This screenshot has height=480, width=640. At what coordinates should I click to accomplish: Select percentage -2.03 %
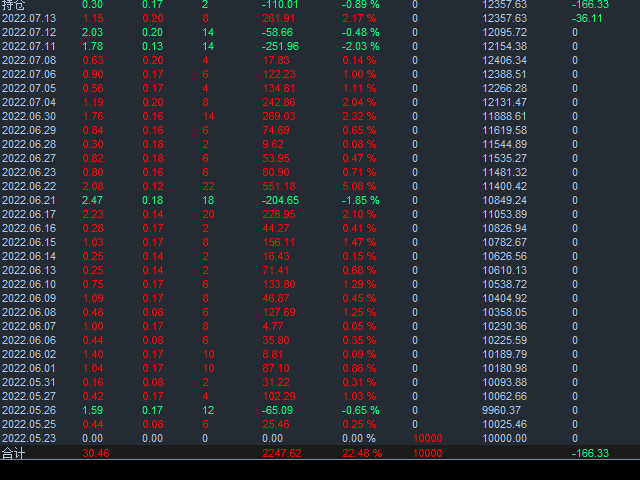361,46
